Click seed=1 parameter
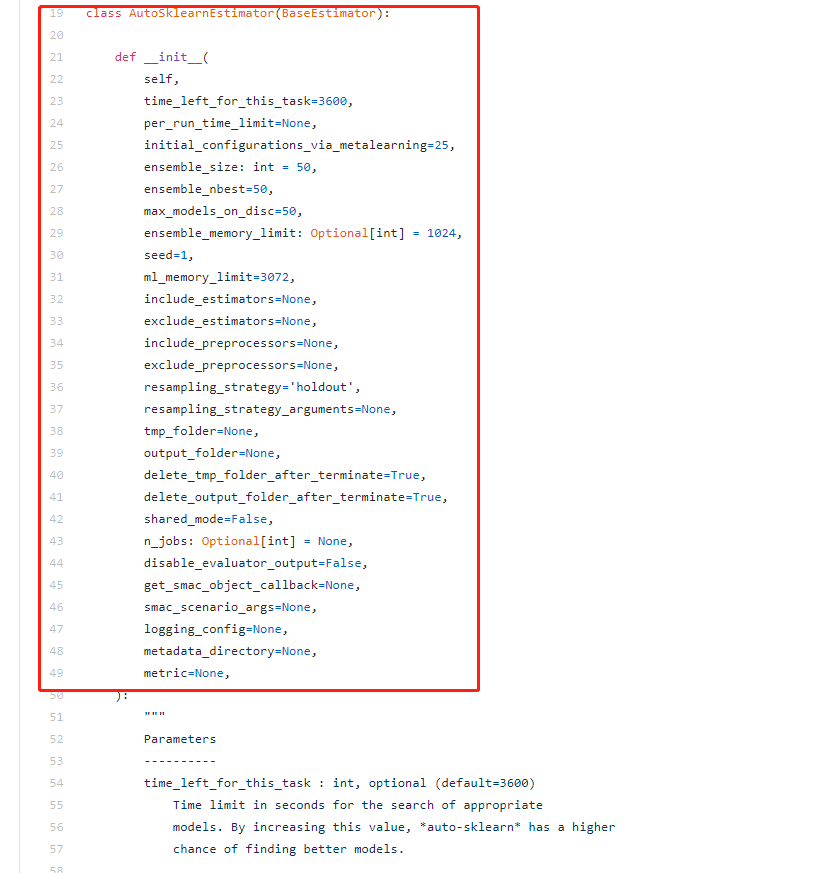This screenshot has height=873, width=820. click(165, 255)
